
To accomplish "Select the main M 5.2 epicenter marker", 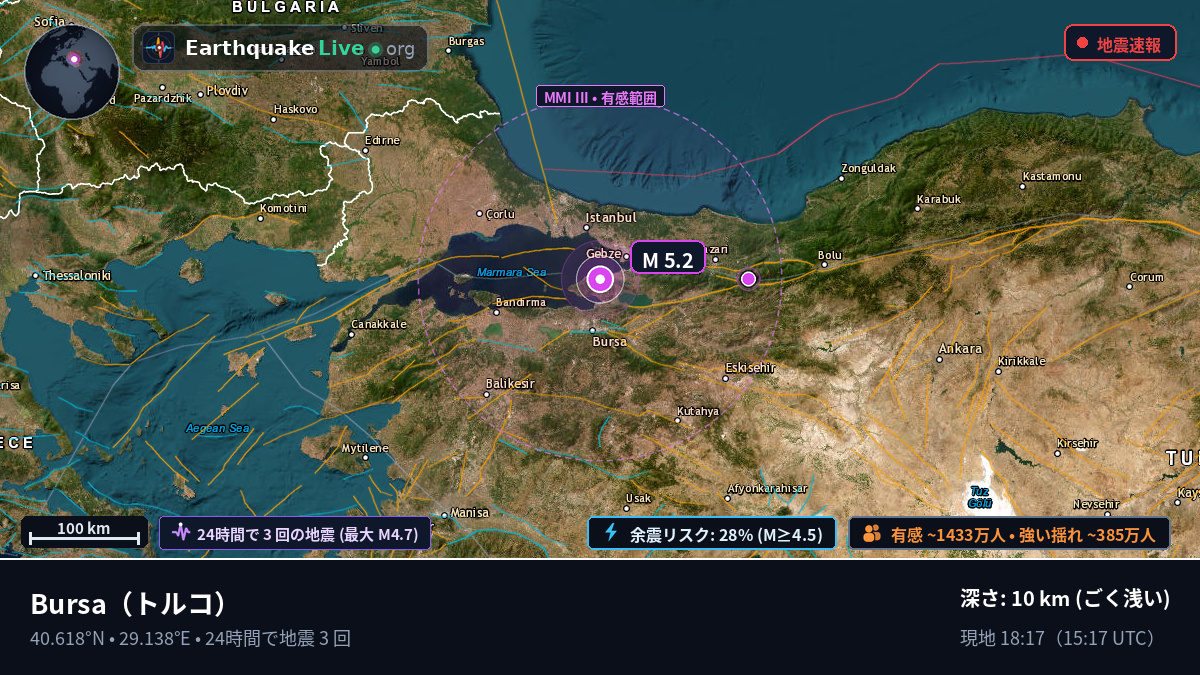I will coord(600,280).
